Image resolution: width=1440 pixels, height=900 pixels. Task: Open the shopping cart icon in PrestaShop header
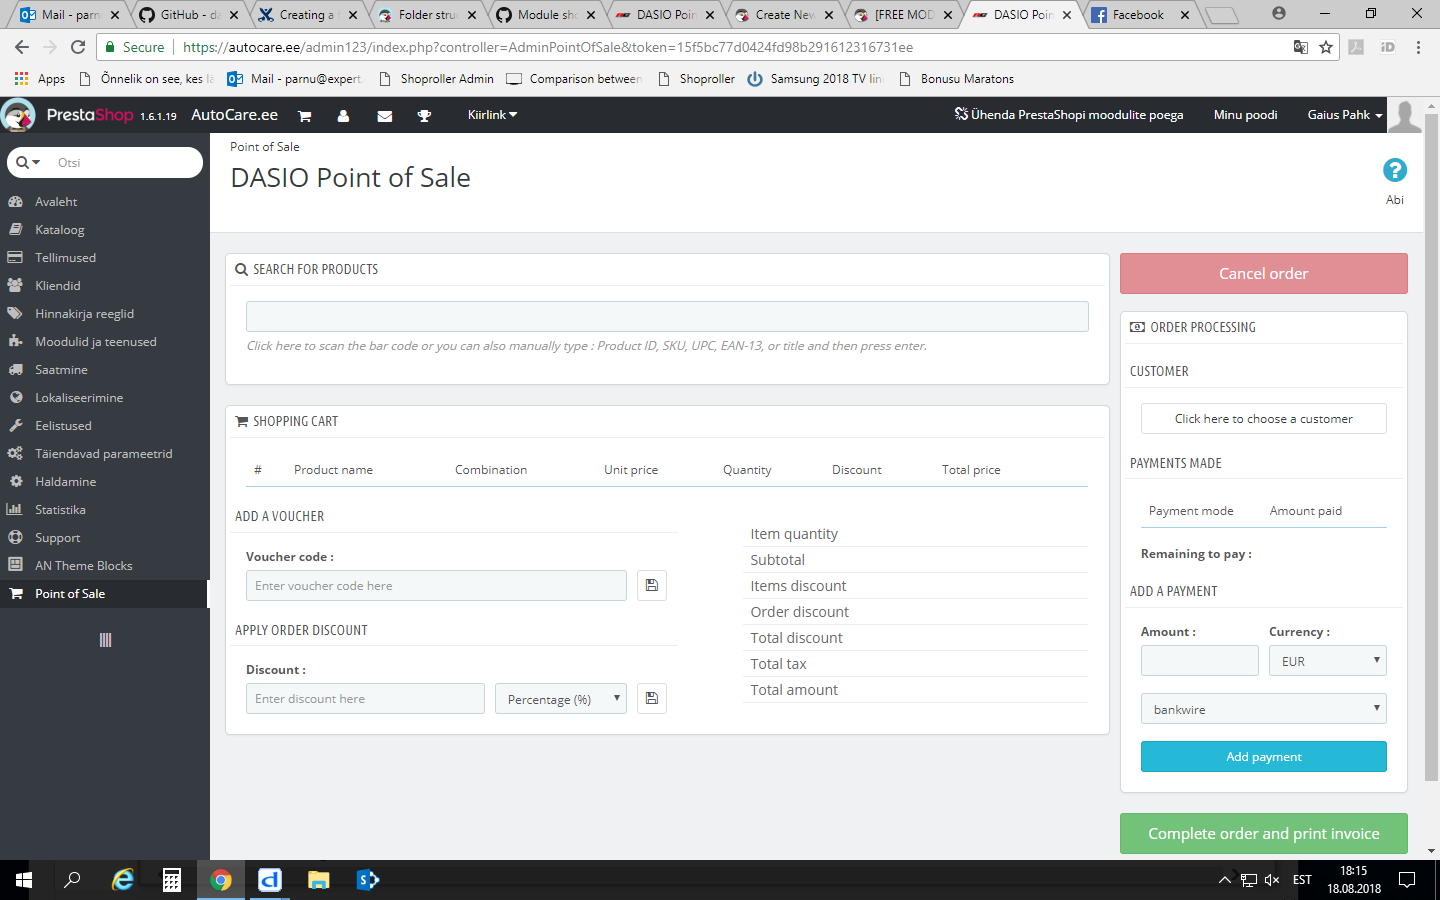click(x=305, y=116)
